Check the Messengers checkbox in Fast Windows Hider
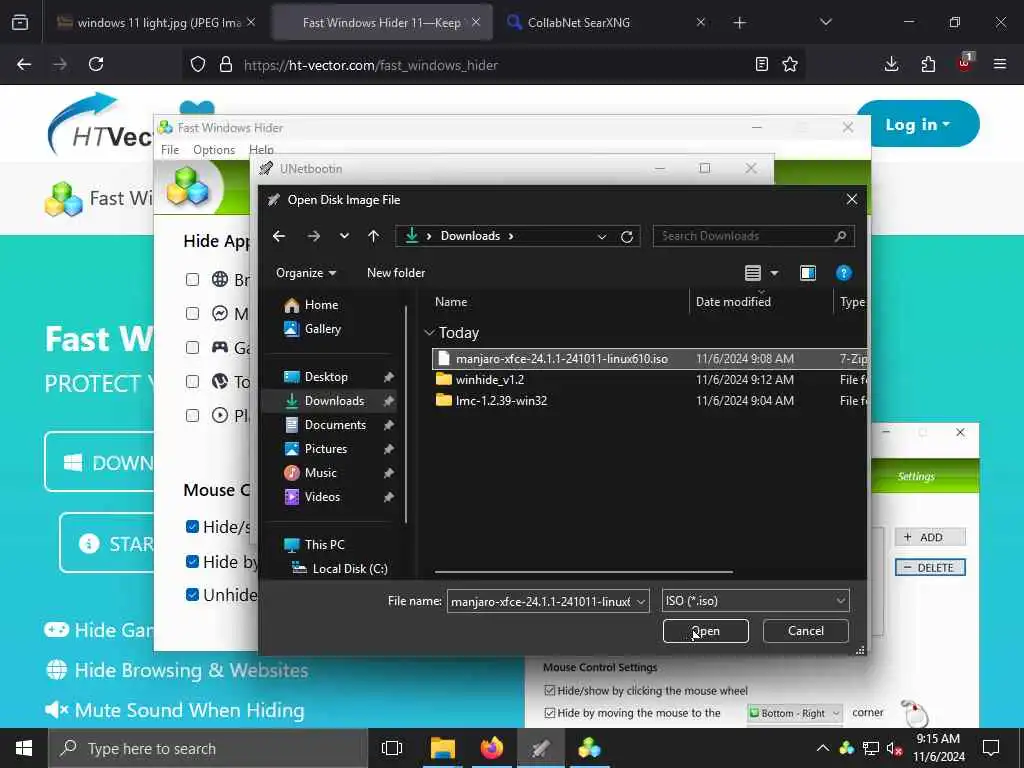This screenshot has width=1024, height=768. [x=192, y=313]
